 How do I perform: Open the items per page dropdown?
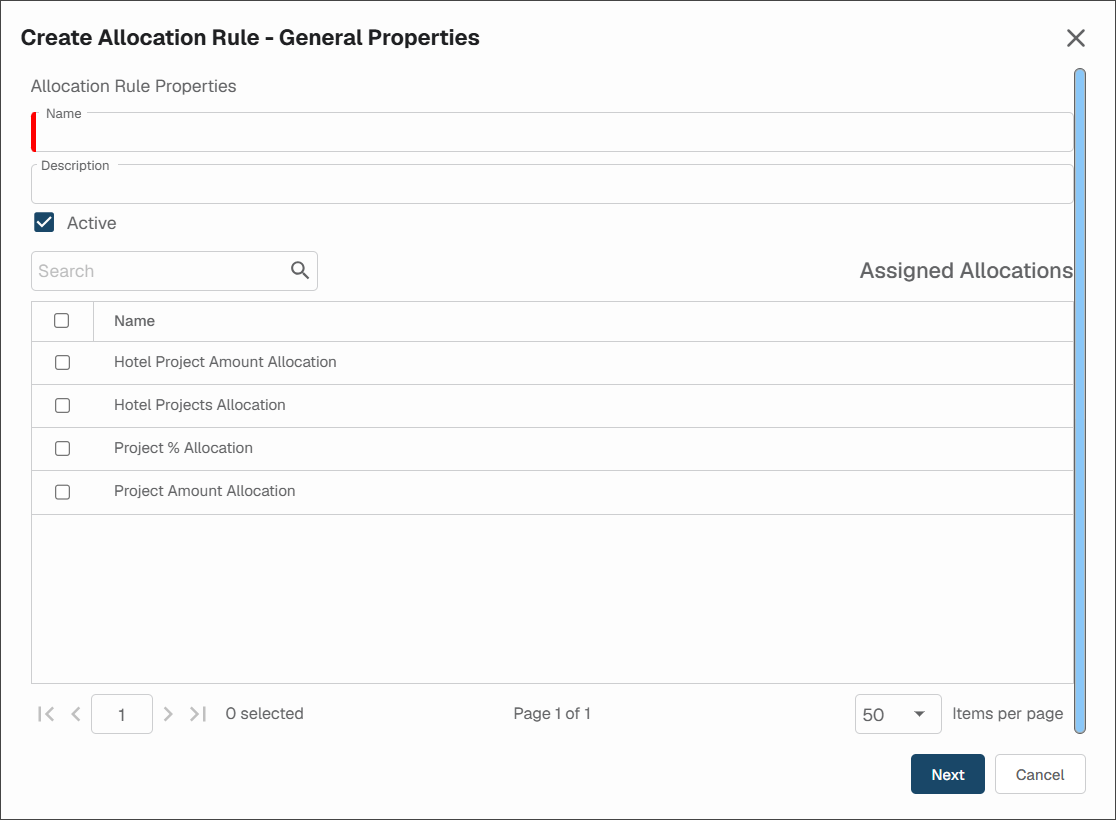(x=897, y=714)
